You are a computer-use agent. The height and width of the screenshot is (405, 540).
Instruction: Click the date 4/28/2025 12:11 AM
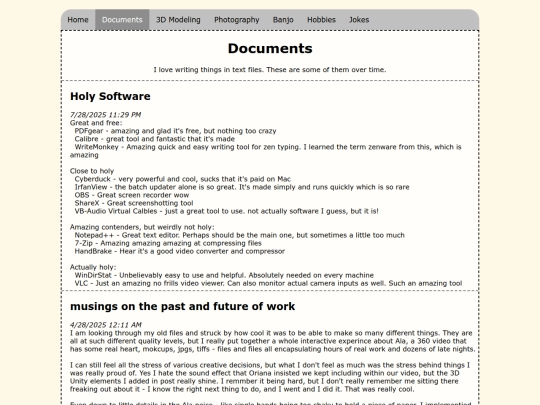tap(106, 325)
